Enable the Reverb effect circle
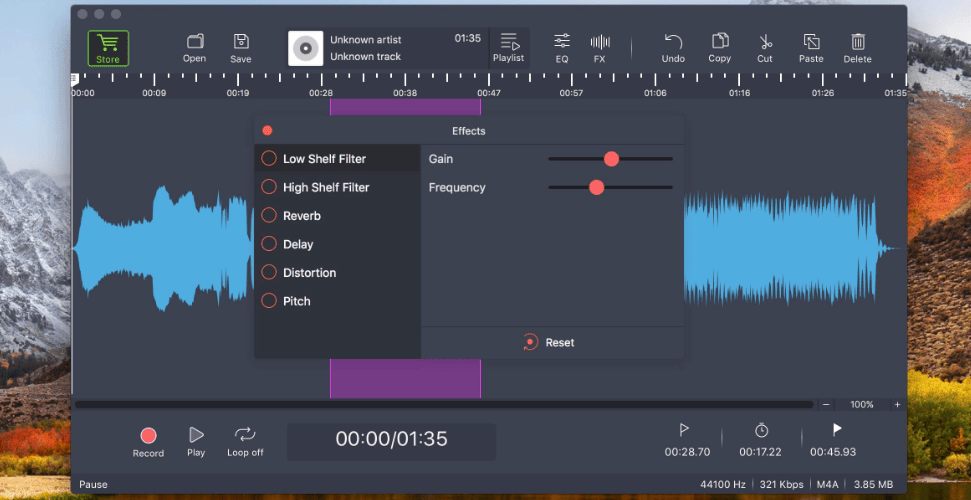 [x=269, y=216]
